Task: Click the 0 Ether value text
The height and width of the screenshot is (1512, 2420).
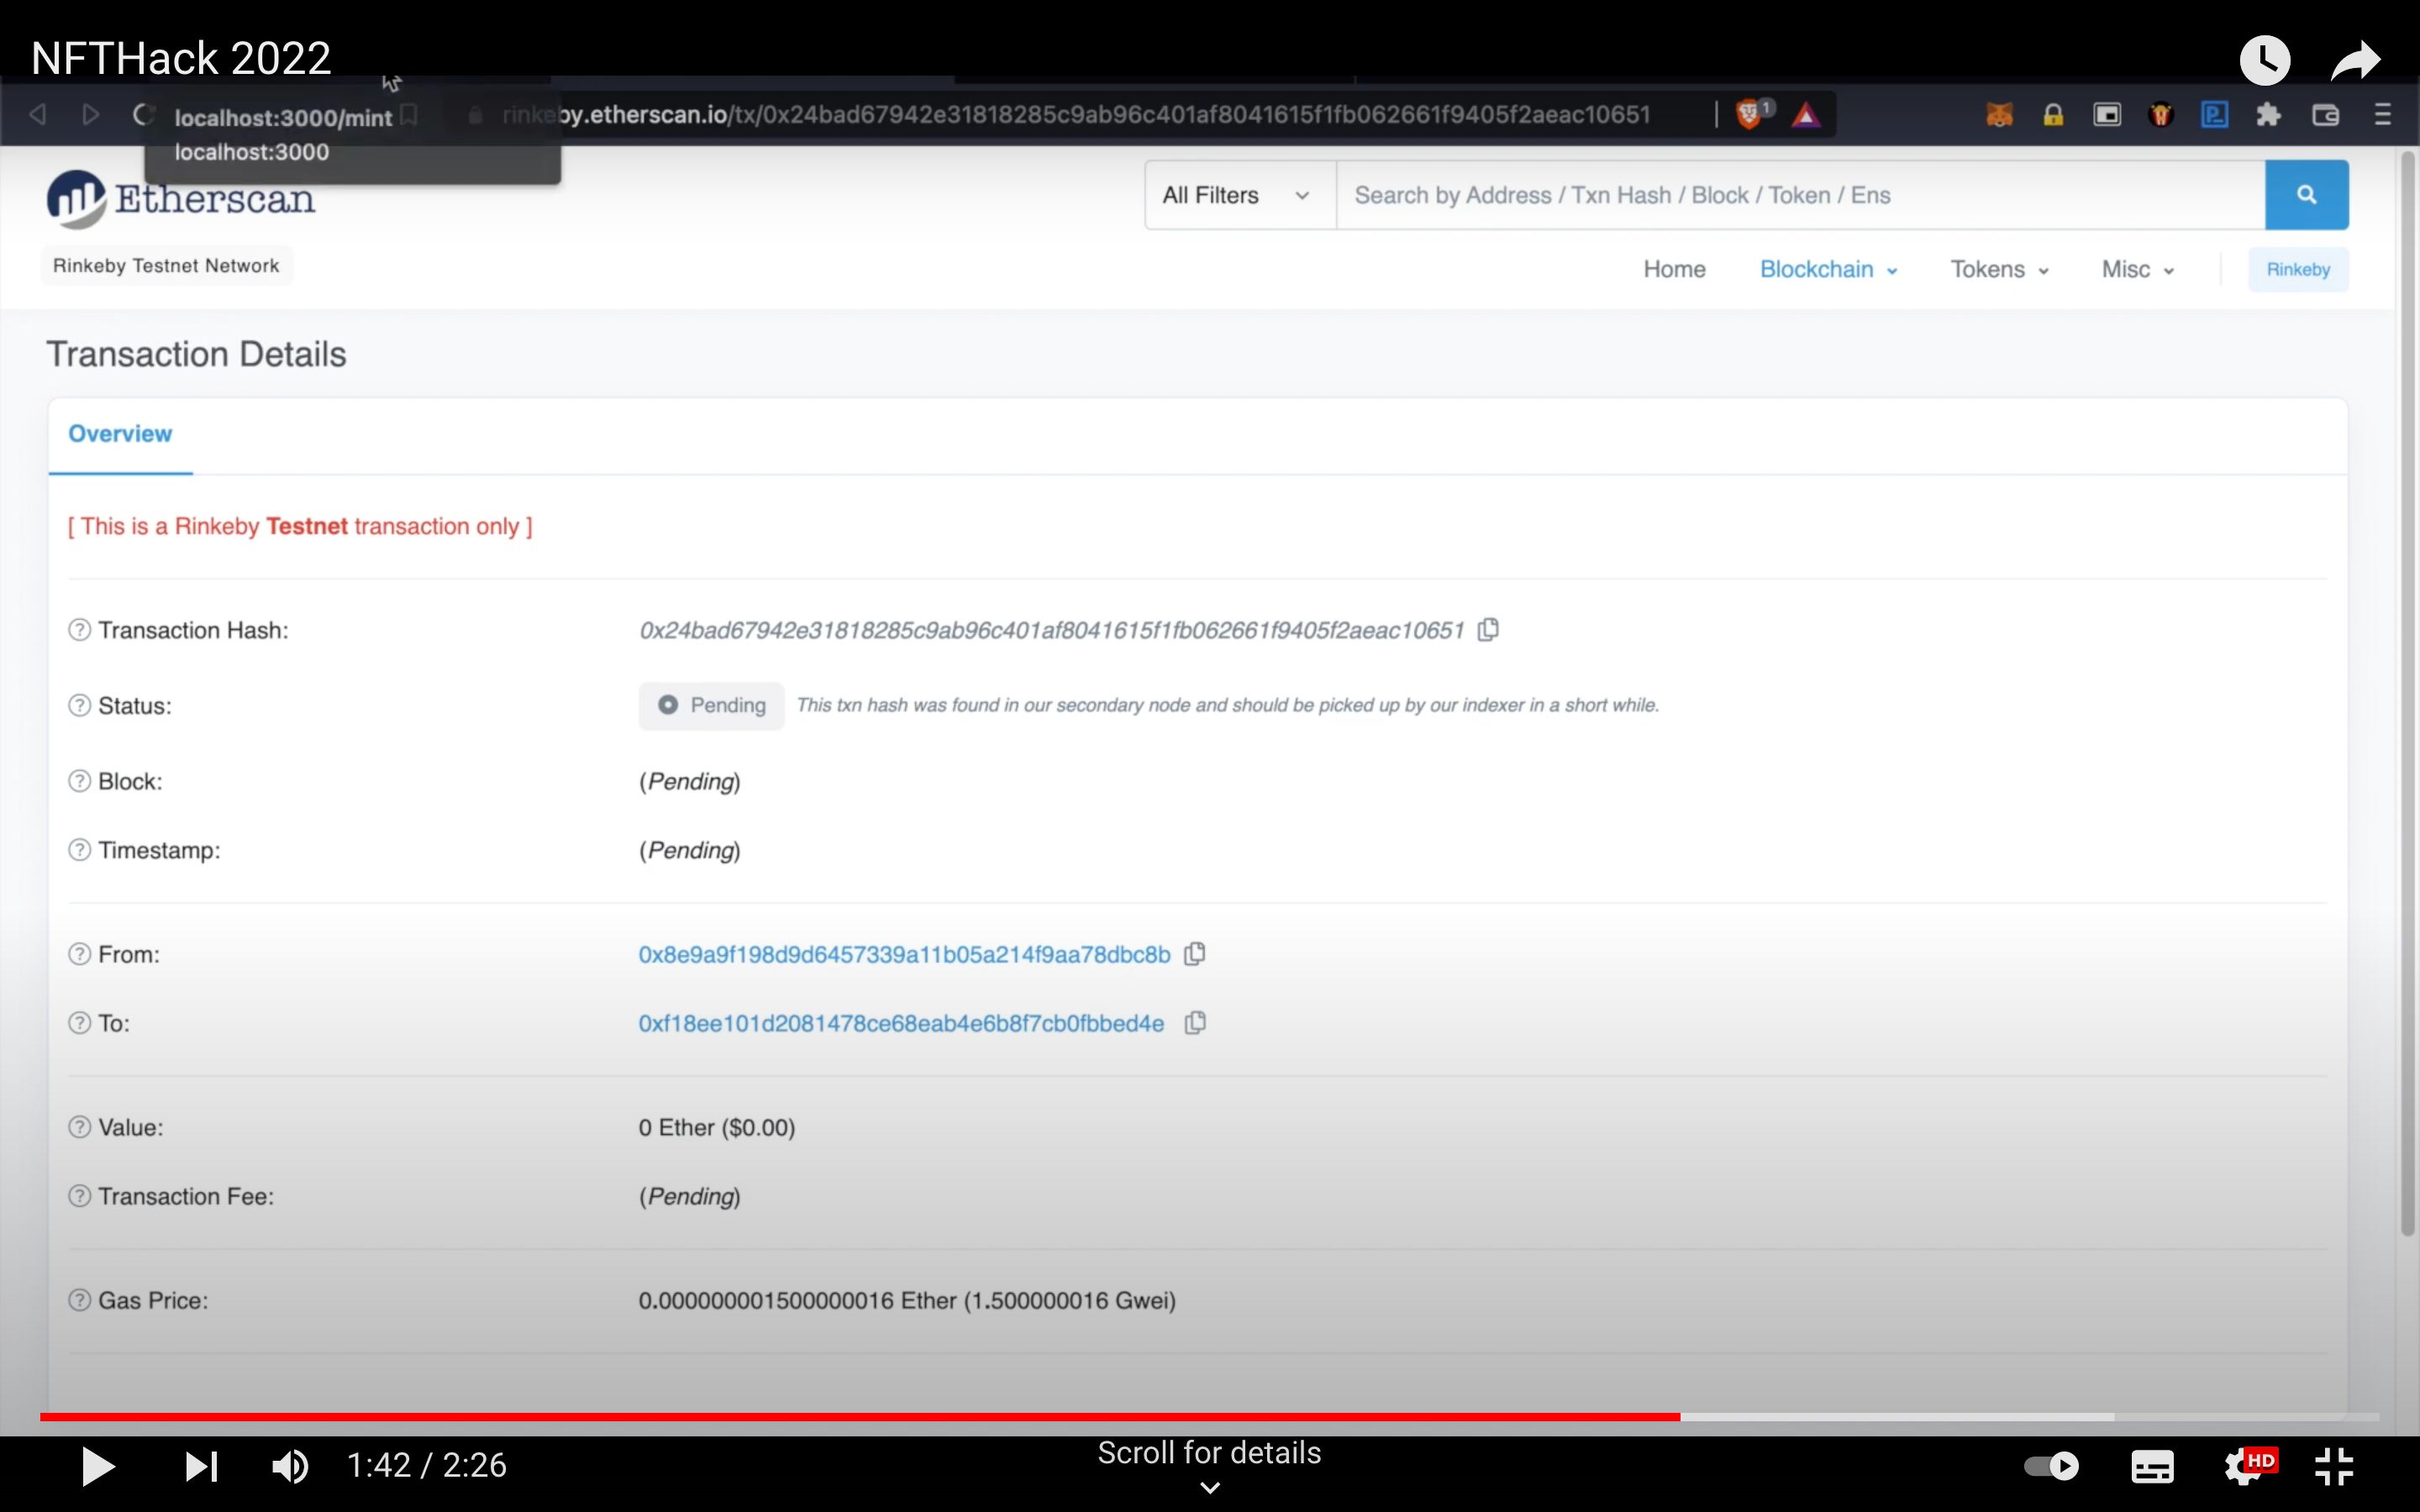Action: [717, 1128]
